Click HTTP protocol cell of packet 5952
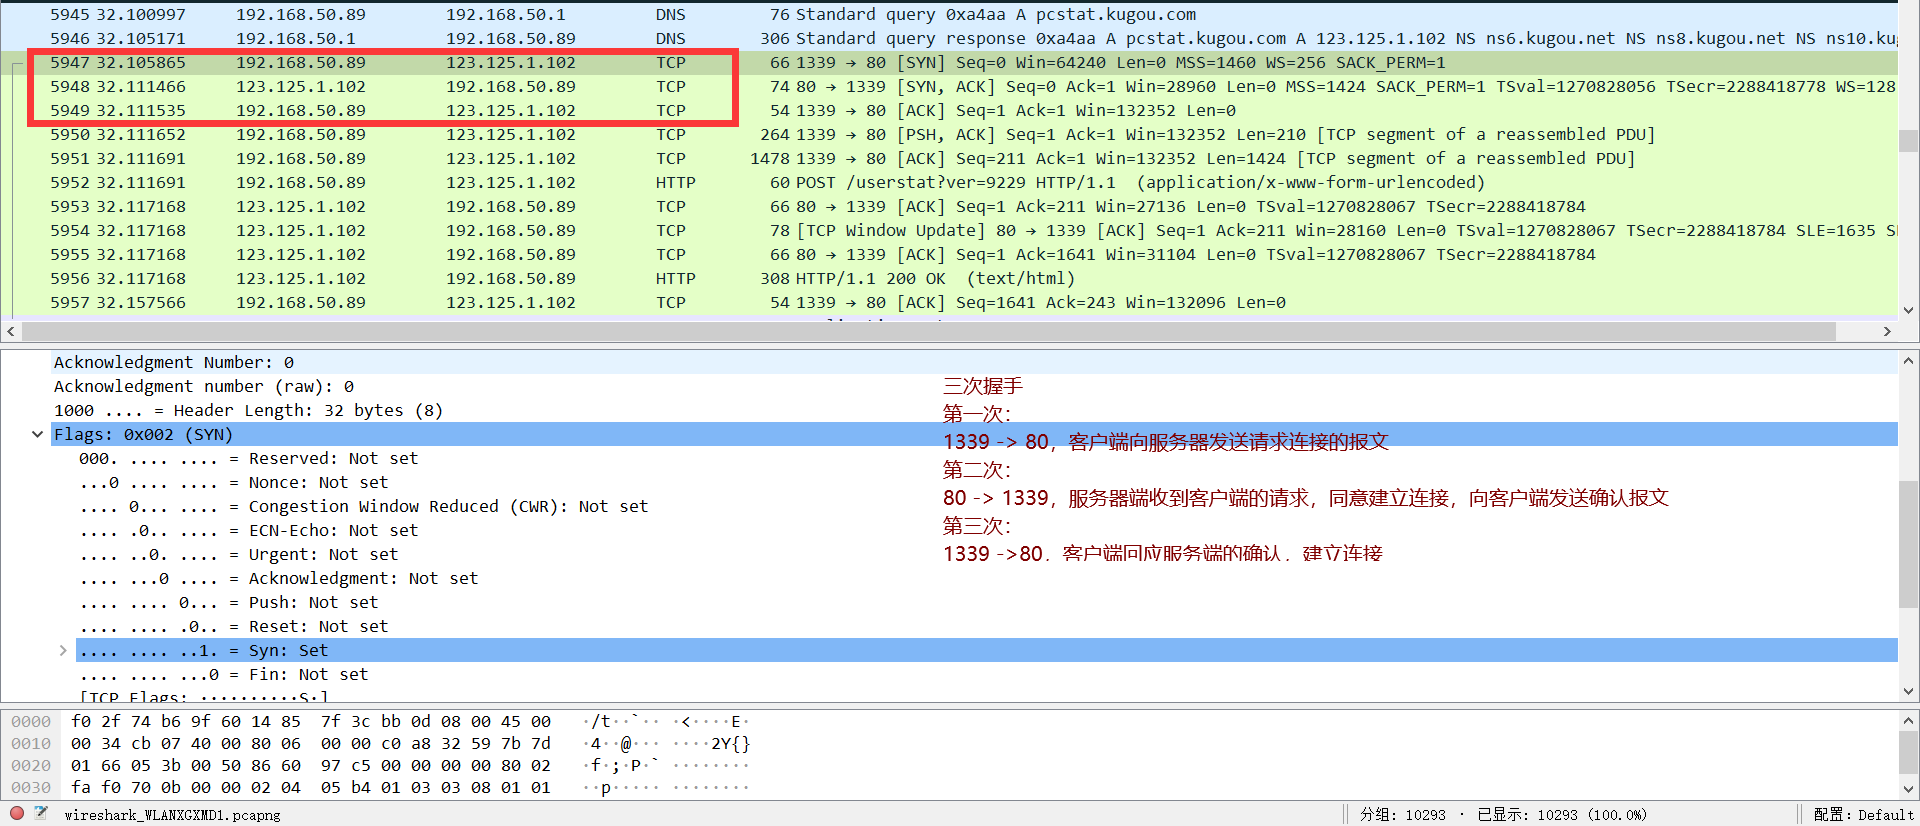Viewport: 1920px width, 826px height. 676,182
